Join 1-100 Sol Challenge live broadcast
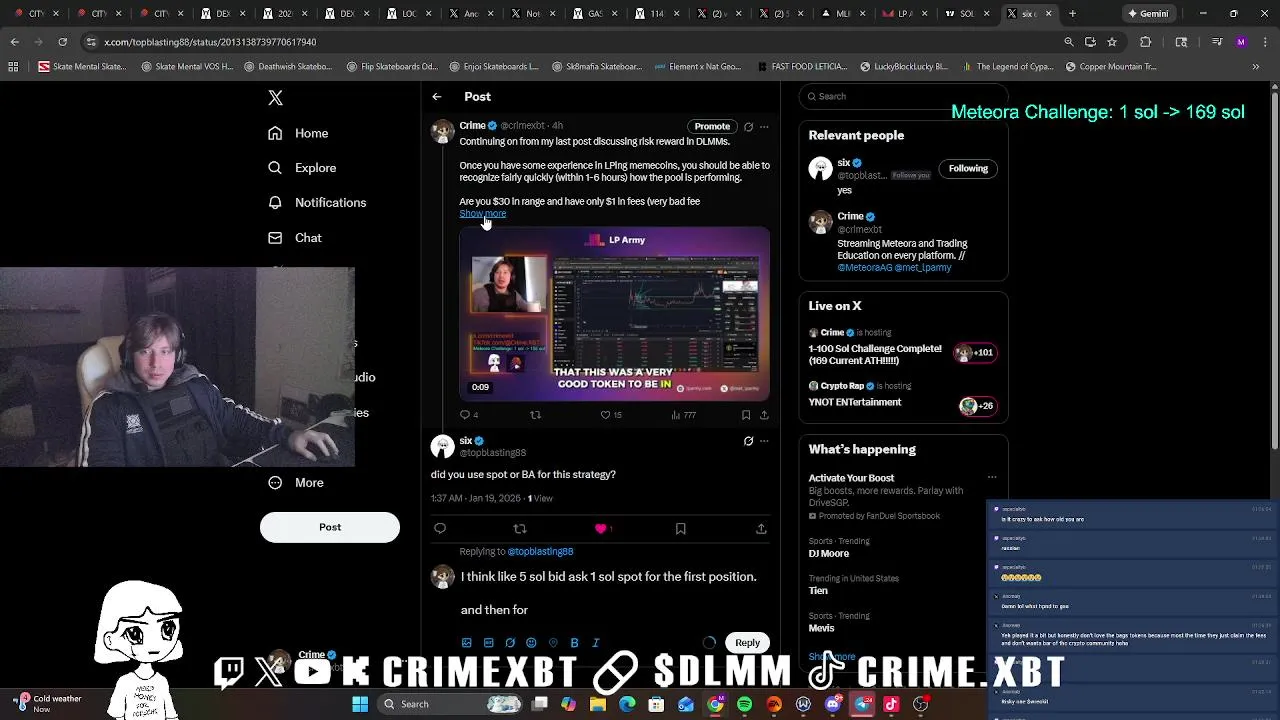 (x=903, y=349)
